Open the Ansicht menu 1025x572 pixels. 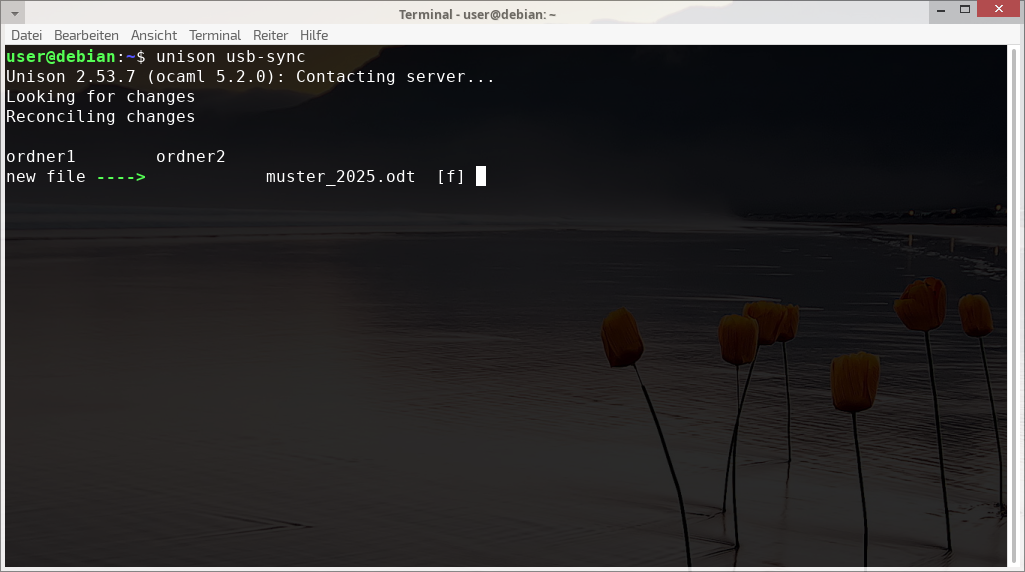click(154, 35)
